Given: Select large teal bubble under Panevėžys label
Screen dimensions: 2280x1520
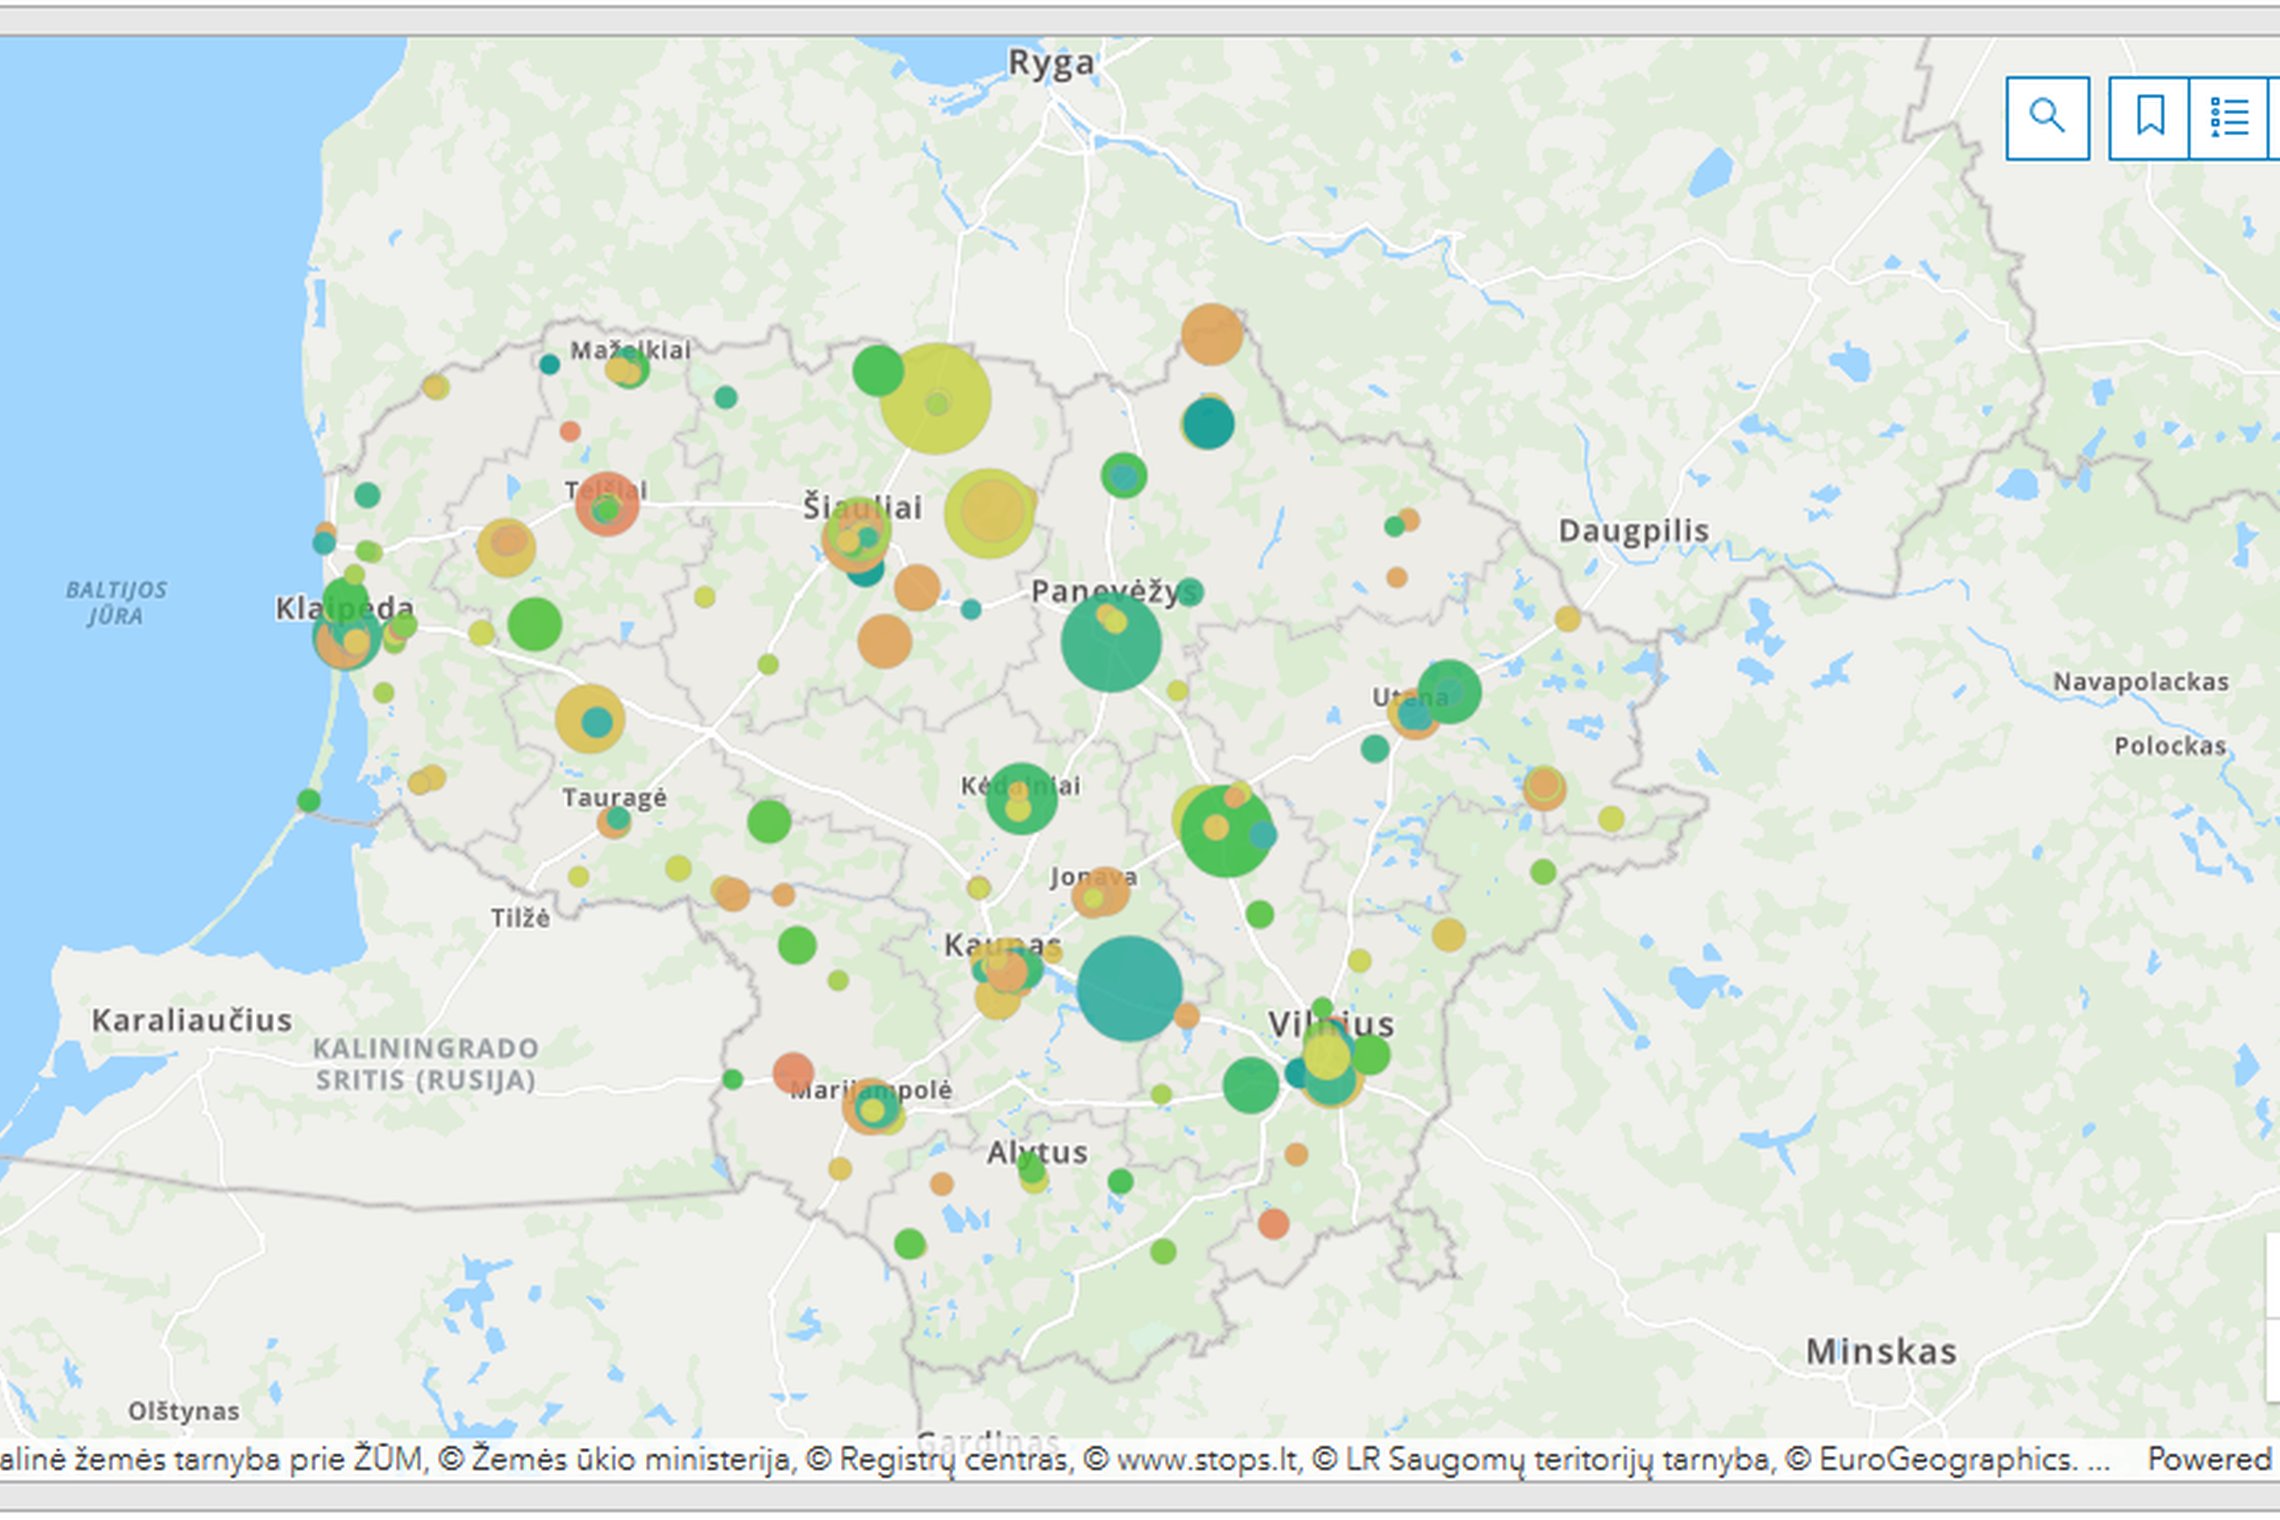Looking at the screenshot, I should [1111, 642].
